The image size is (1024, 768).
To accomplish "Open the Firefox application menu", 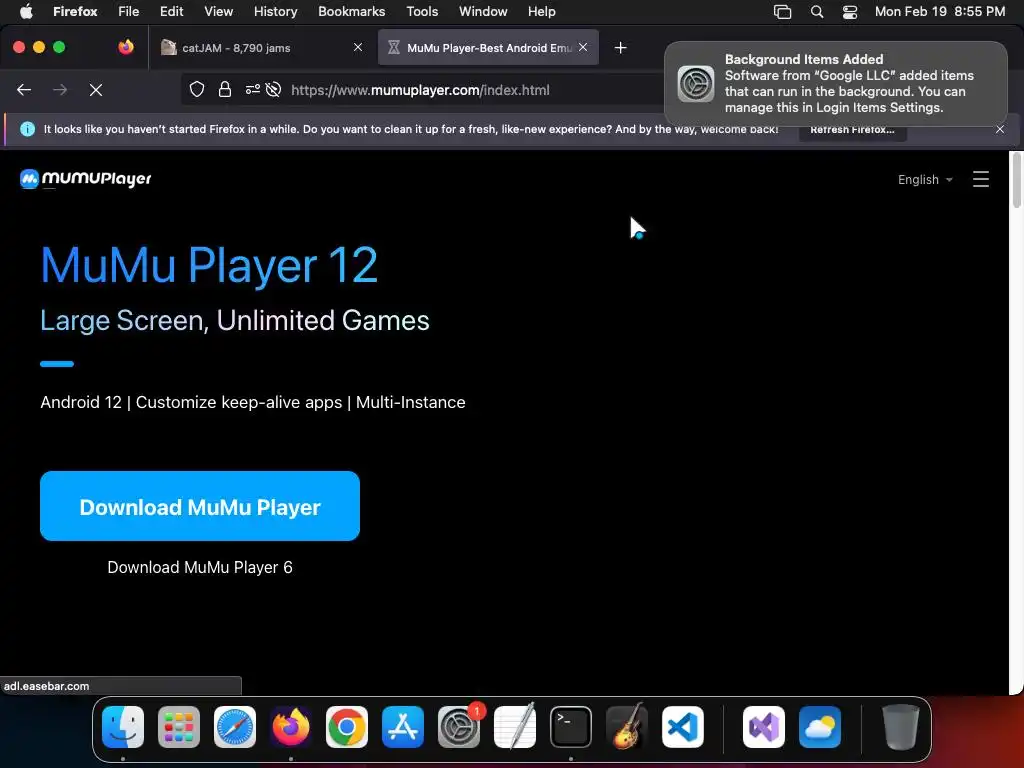I will 75,11.
